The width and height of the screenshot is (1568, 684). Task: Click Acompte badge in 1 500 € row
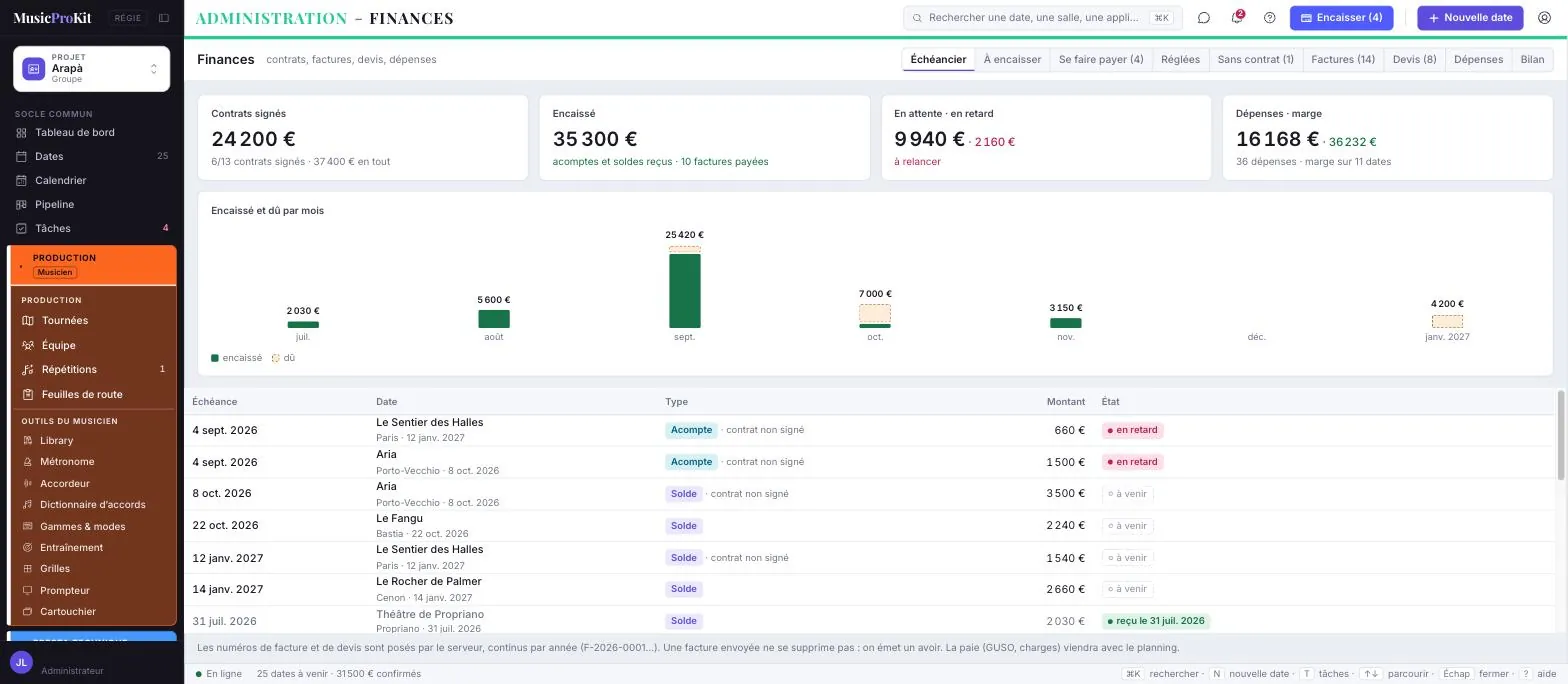point(691,462)
